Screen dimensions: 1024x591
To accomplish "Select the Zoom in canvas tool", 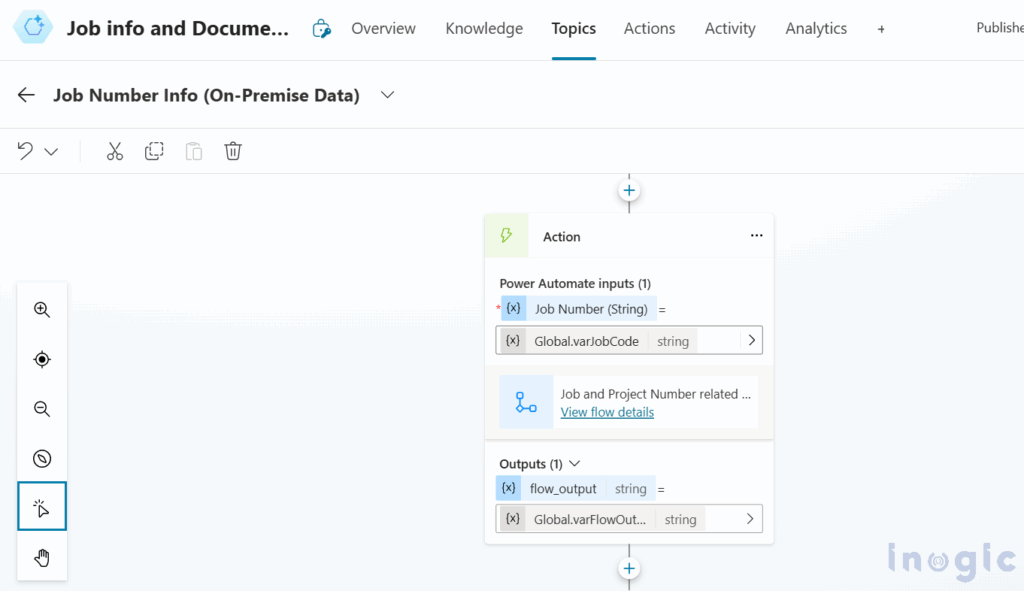I will point(41,309).
